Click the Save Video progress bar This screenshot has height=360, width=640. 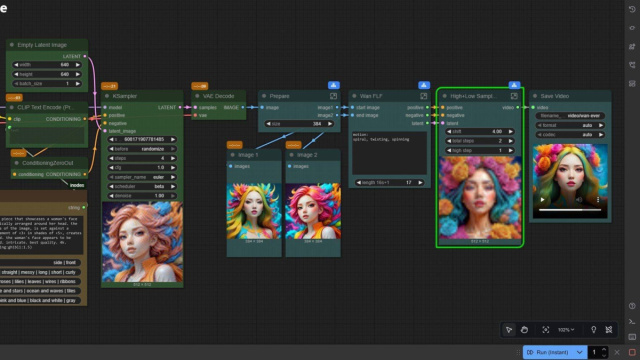point(570,210)
